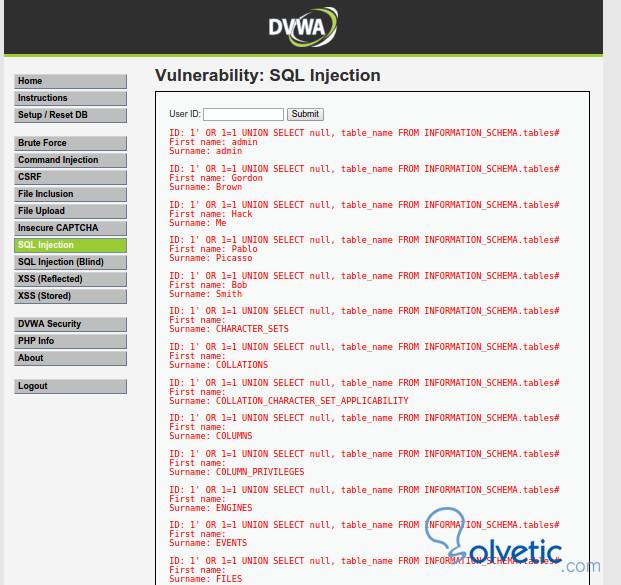Open the About page

pyautogui.click(x=70, y=358)
